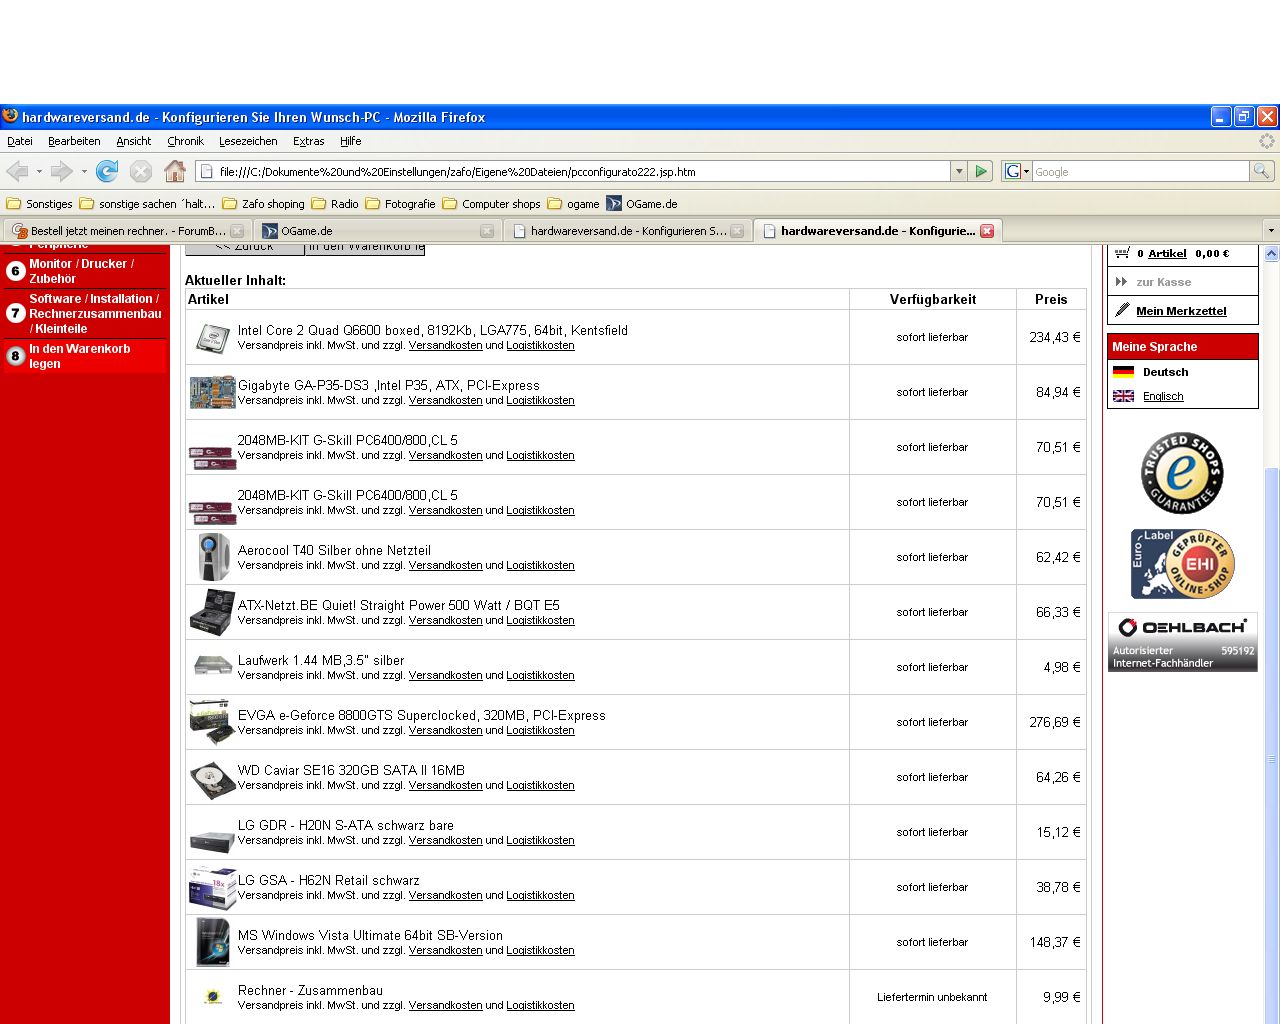Click Versandkosten link in Aerocool T40 row
1280x1024 pixels.
[x=445, y=566]
